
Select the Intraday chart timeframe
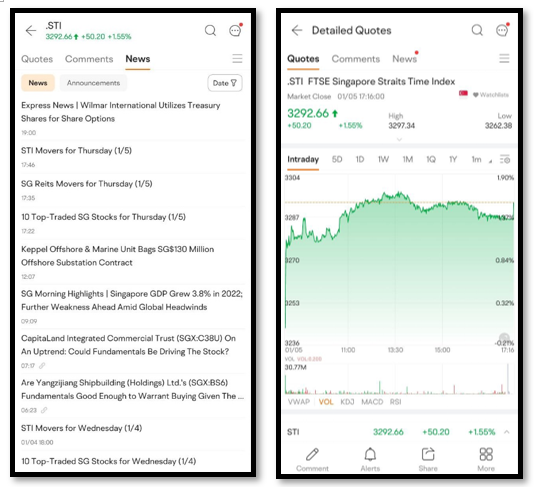(303, 160)
